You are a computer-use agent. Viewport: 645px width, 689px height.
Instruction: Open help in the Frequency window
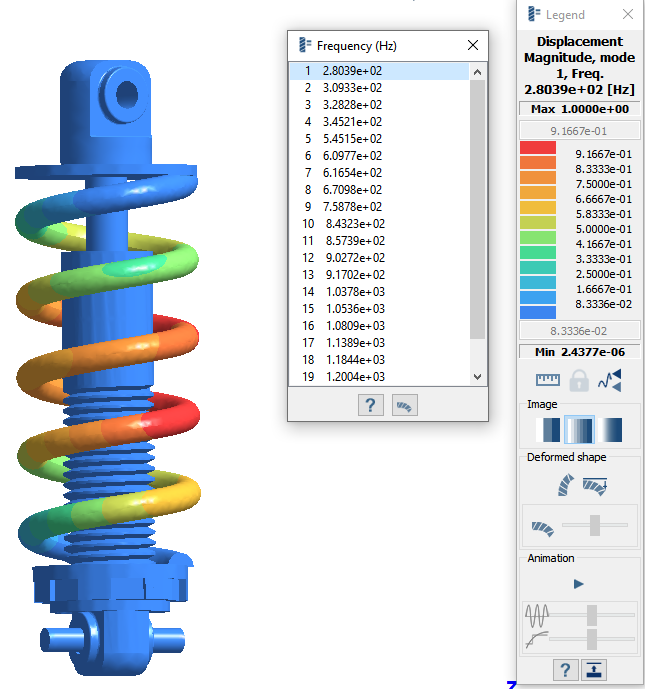pos(371,405)
